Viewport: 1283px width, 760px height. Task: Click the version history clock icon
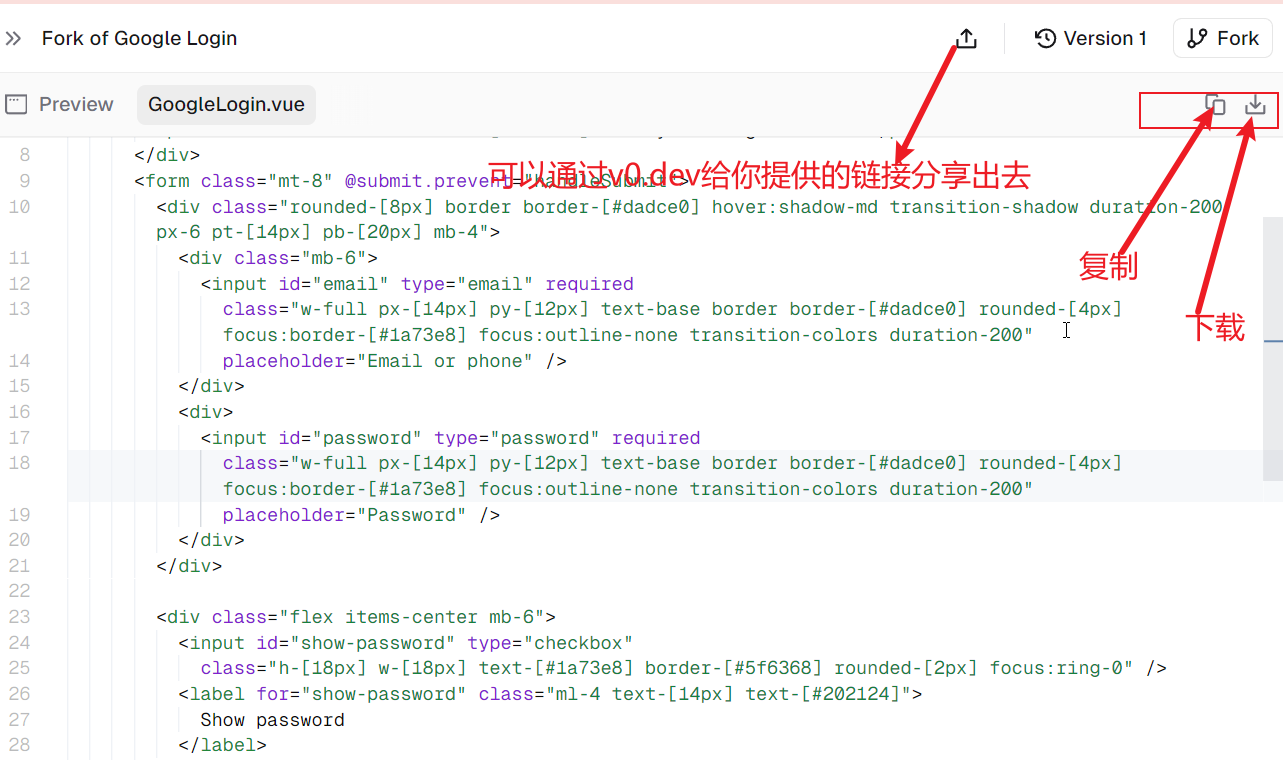[x=1045, y=38]
